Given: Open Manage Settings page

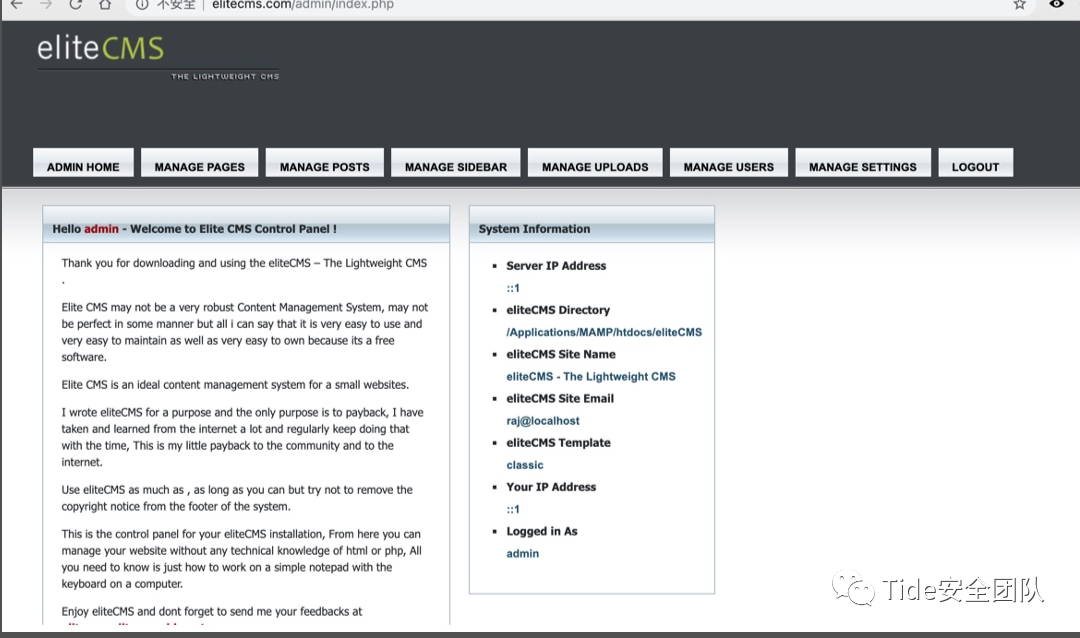Looking at the screenshot, I should point(863,164).
